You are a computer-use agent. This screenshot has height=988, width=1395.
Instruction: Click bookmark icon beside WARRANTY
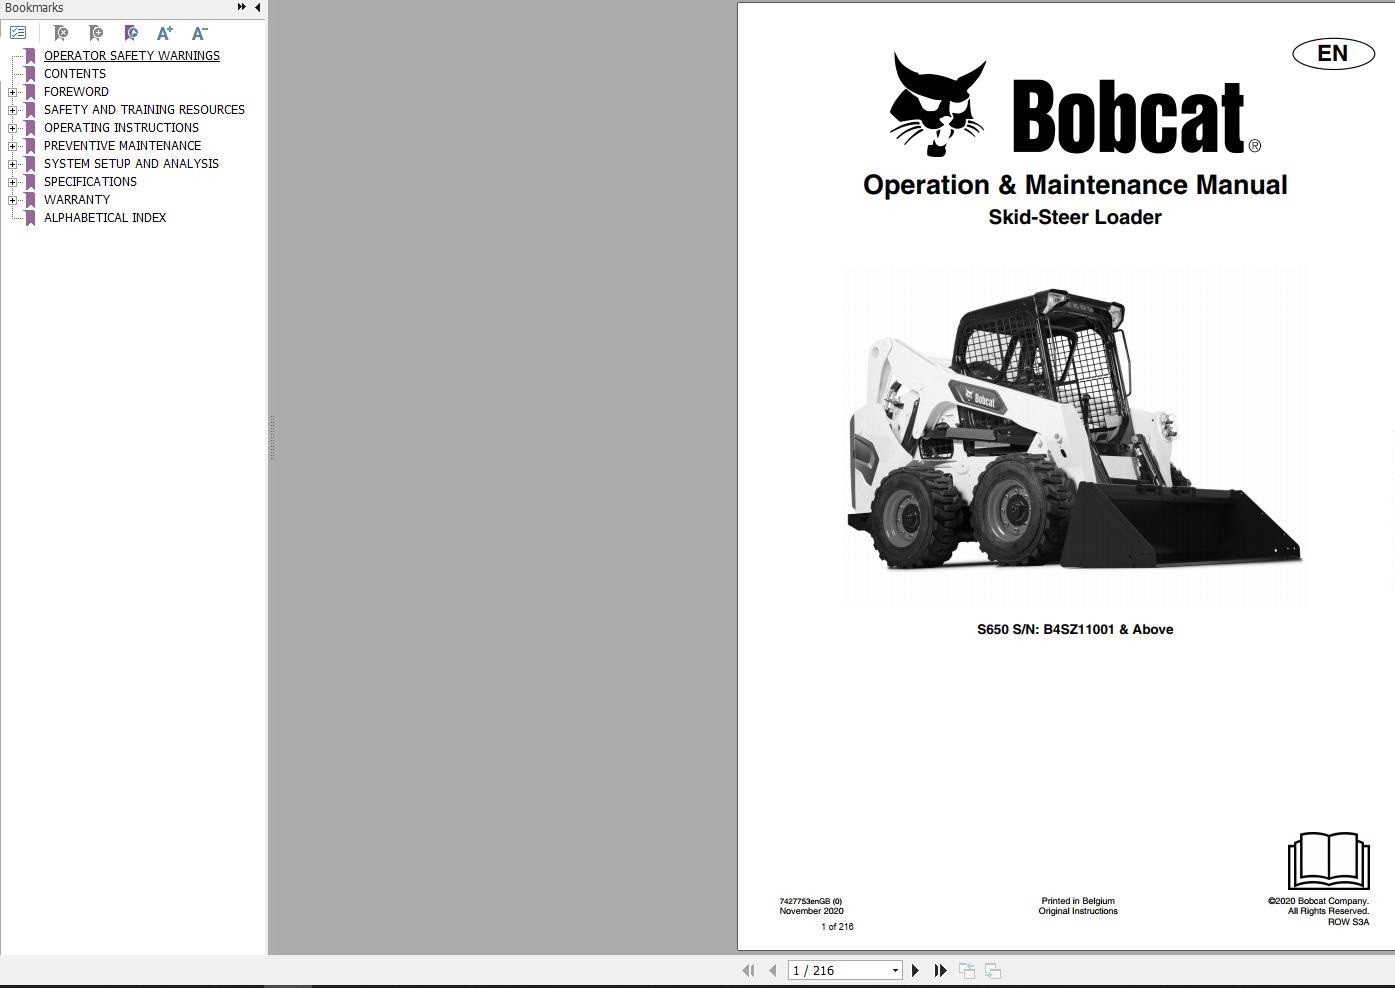30,200
